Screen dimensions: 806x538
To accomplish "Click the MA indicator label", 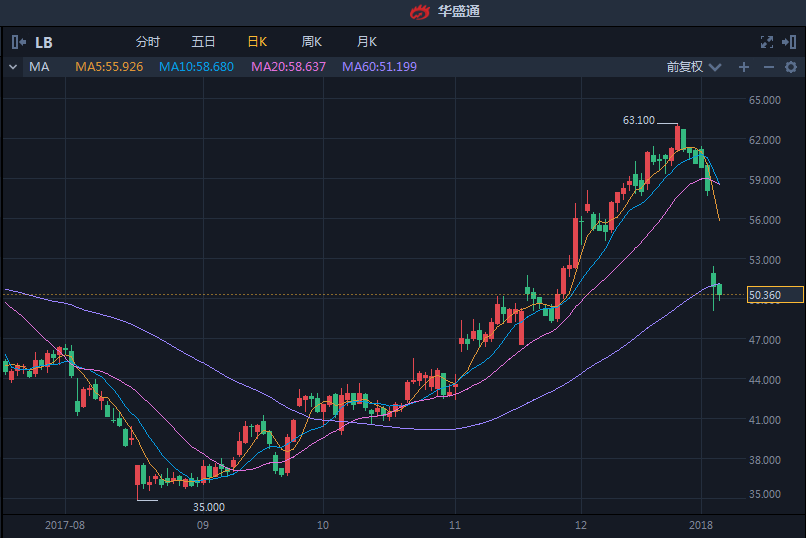I will 39,67.
